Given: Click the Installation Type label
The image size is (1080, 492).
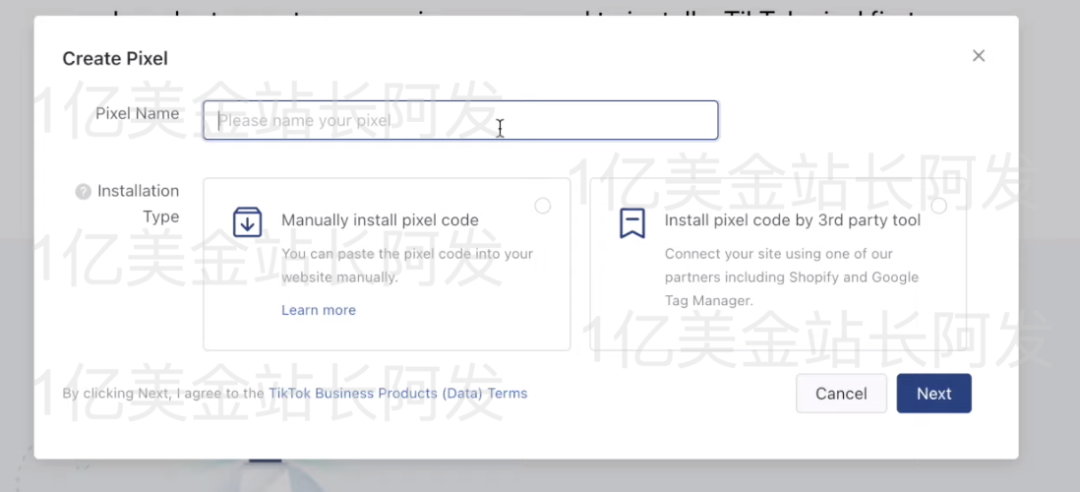Looking at the screenshot, I should (138, 203).
